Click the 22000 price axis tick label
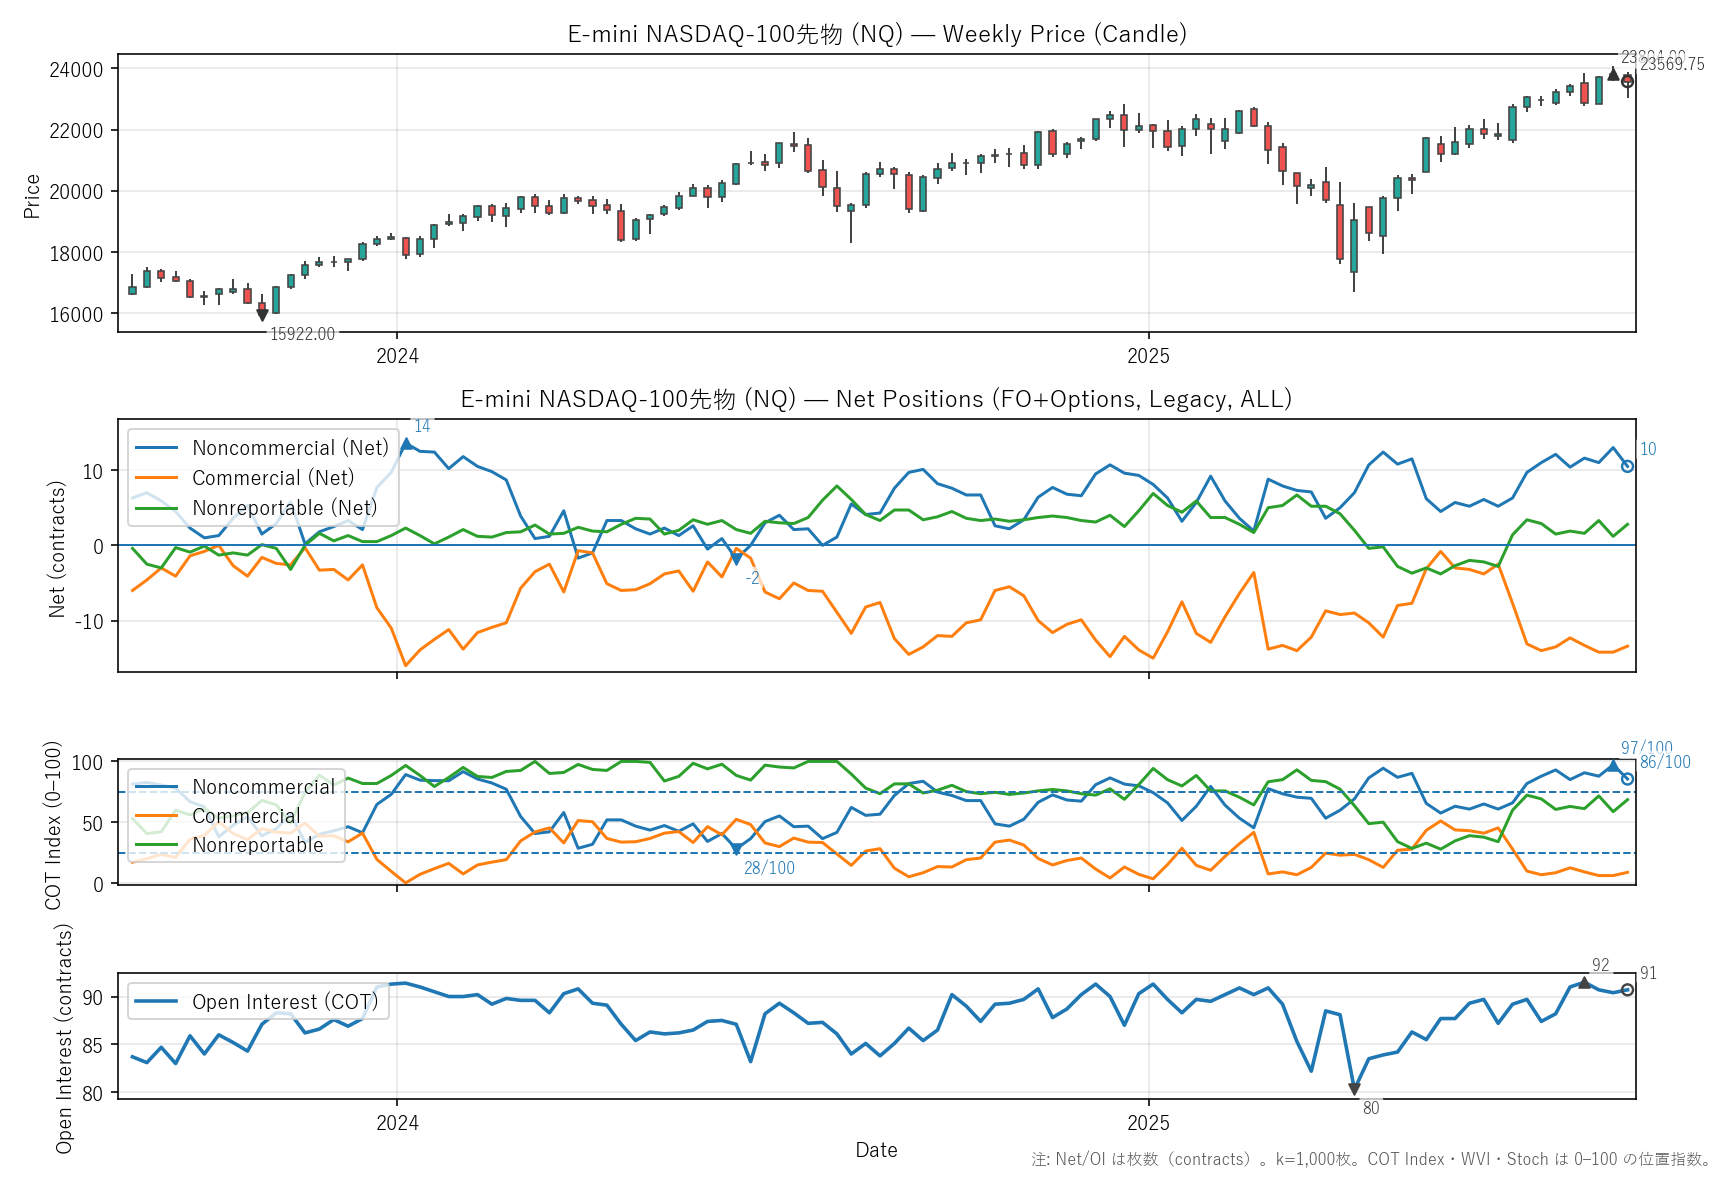Screen dimensions: 1728x1180 click(76, 130)
